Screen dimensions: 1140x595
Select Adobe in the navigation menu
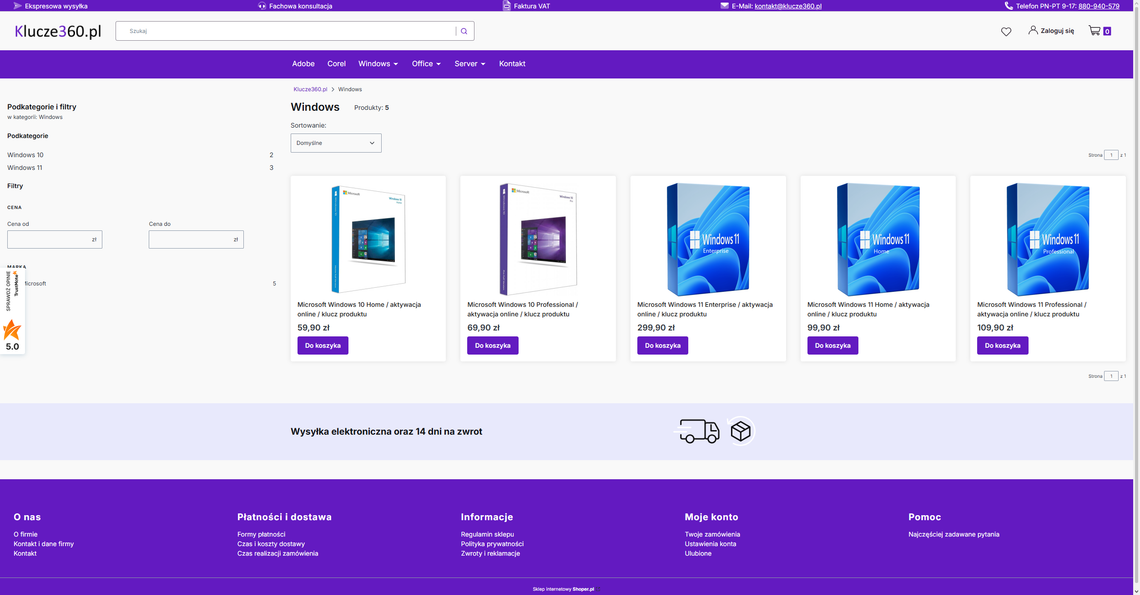pos(303,63)
